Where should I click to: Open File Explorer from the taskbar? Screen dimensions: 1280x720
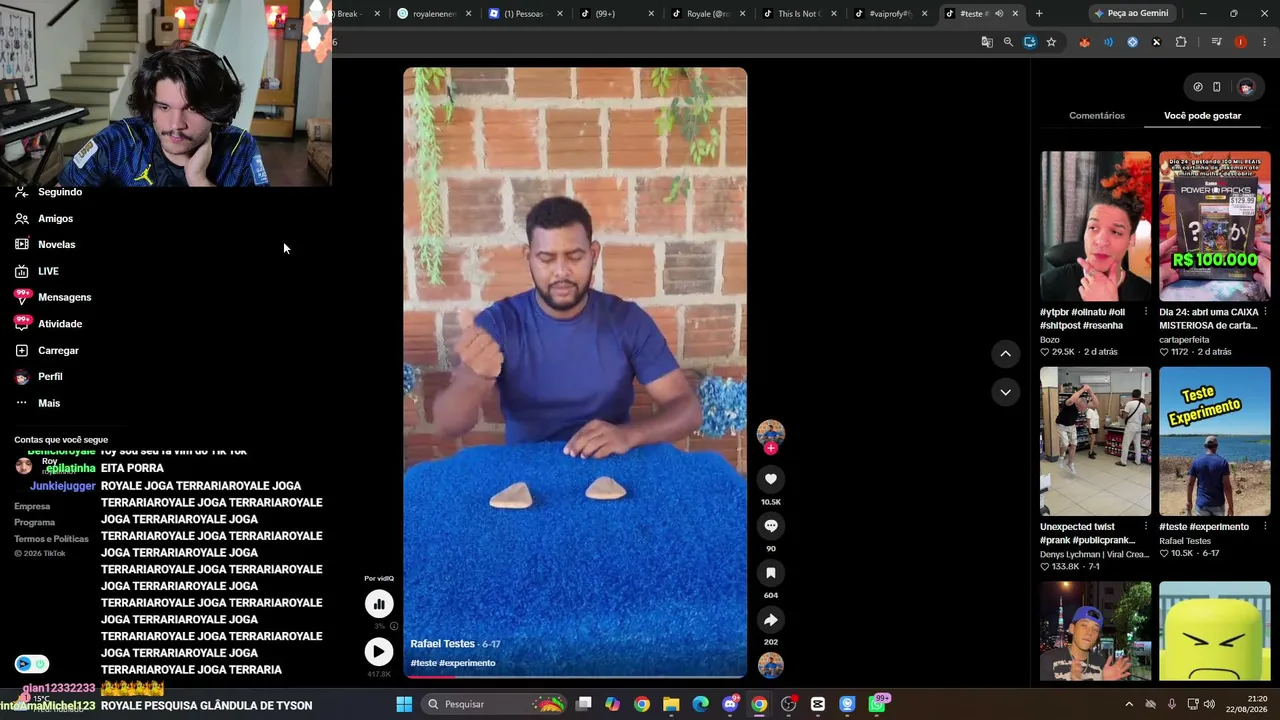tap(671, 704)
